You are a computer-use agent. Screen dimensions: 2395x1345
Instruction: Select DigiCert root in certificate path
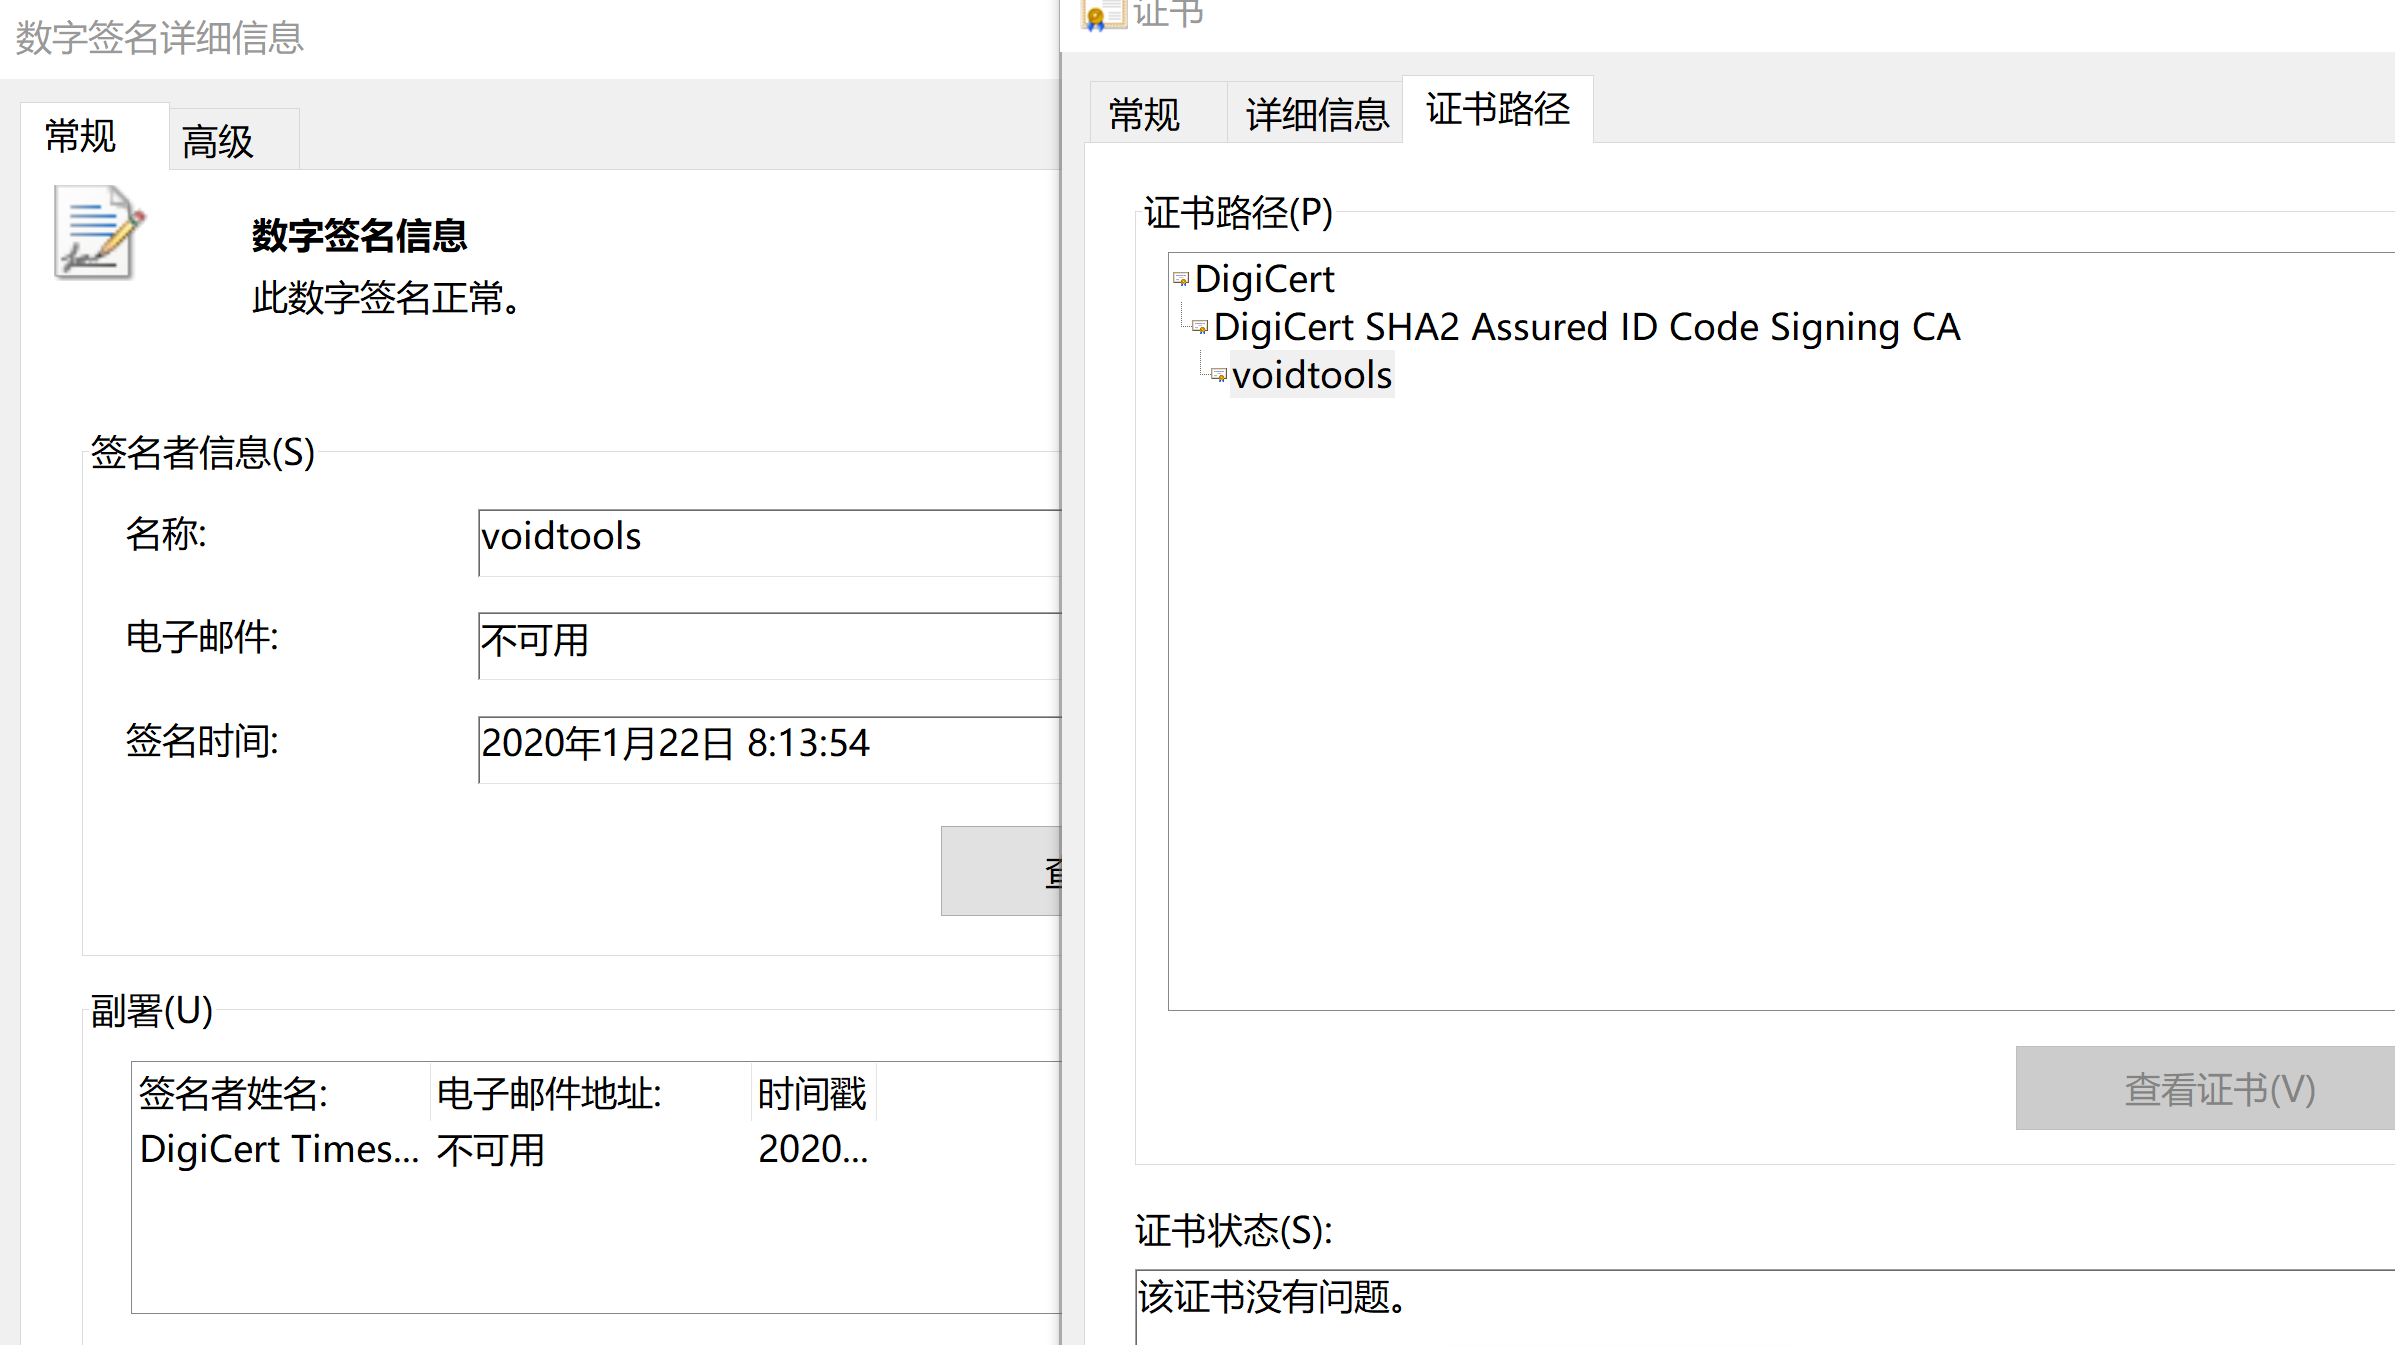coord(1264,279)
